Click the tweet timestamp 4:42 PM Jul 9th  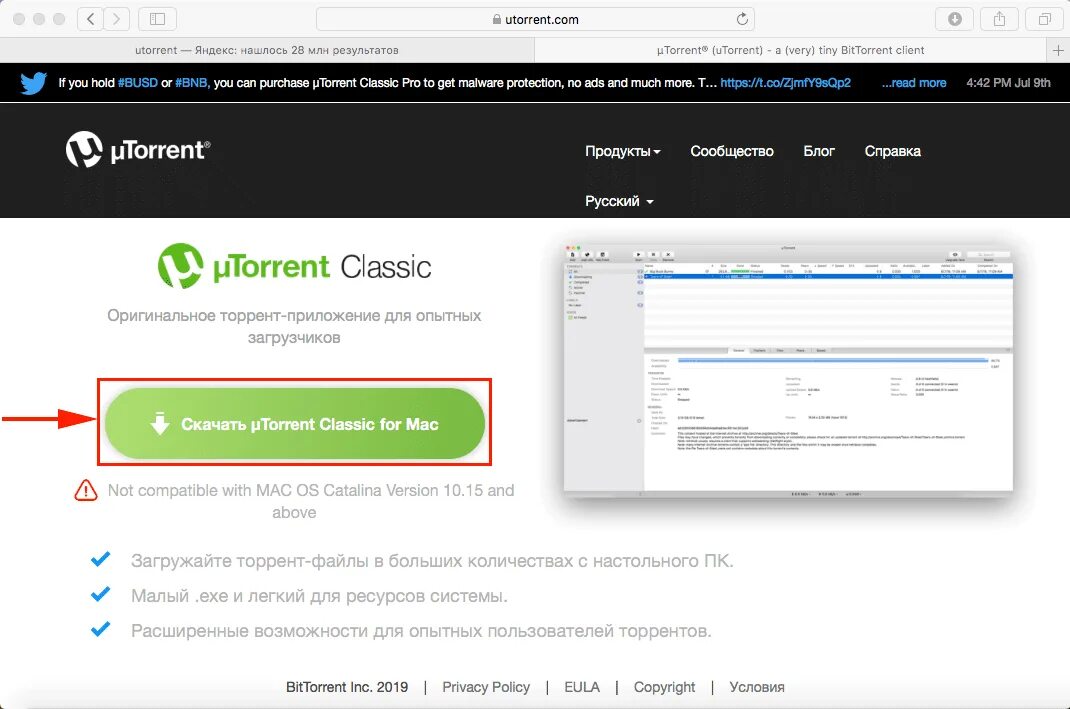[x=1008, y=83]
